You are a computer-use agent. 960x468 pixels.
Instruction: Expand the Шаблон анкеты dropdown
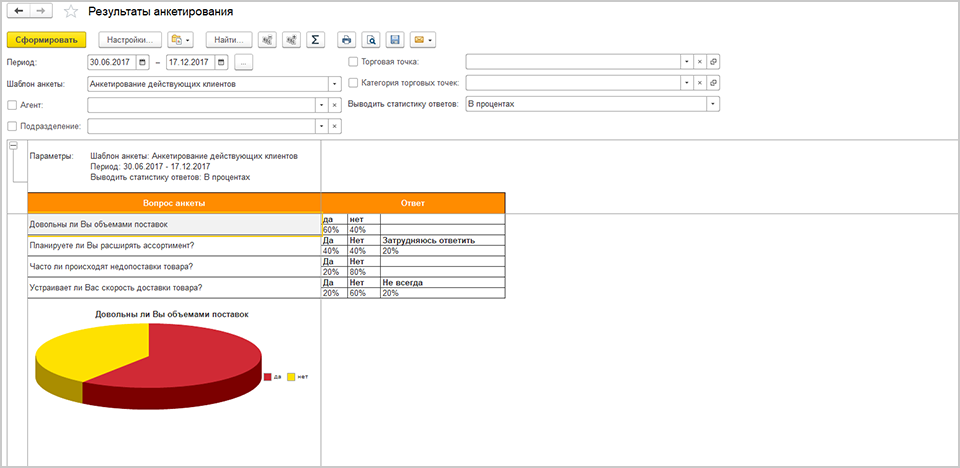pyautogui.click(x=335, y=83)
